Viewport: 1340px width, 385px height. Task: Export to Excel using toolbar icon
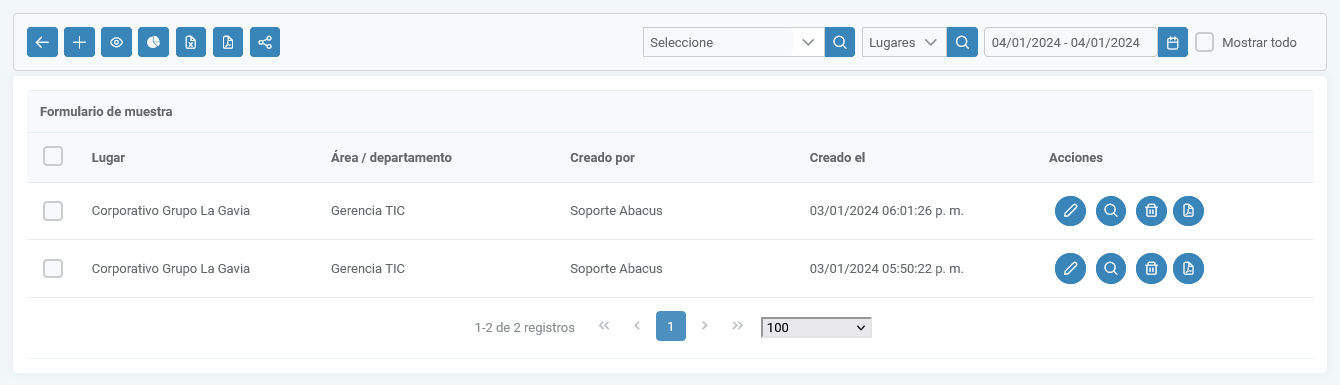191,42
